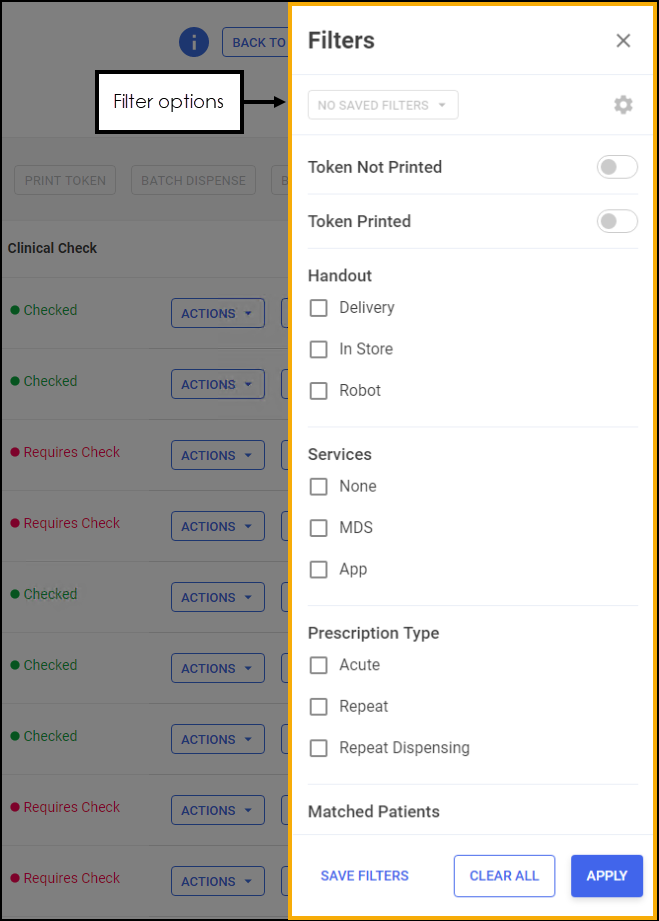Check the MDS services checkbox

(319, 528)
